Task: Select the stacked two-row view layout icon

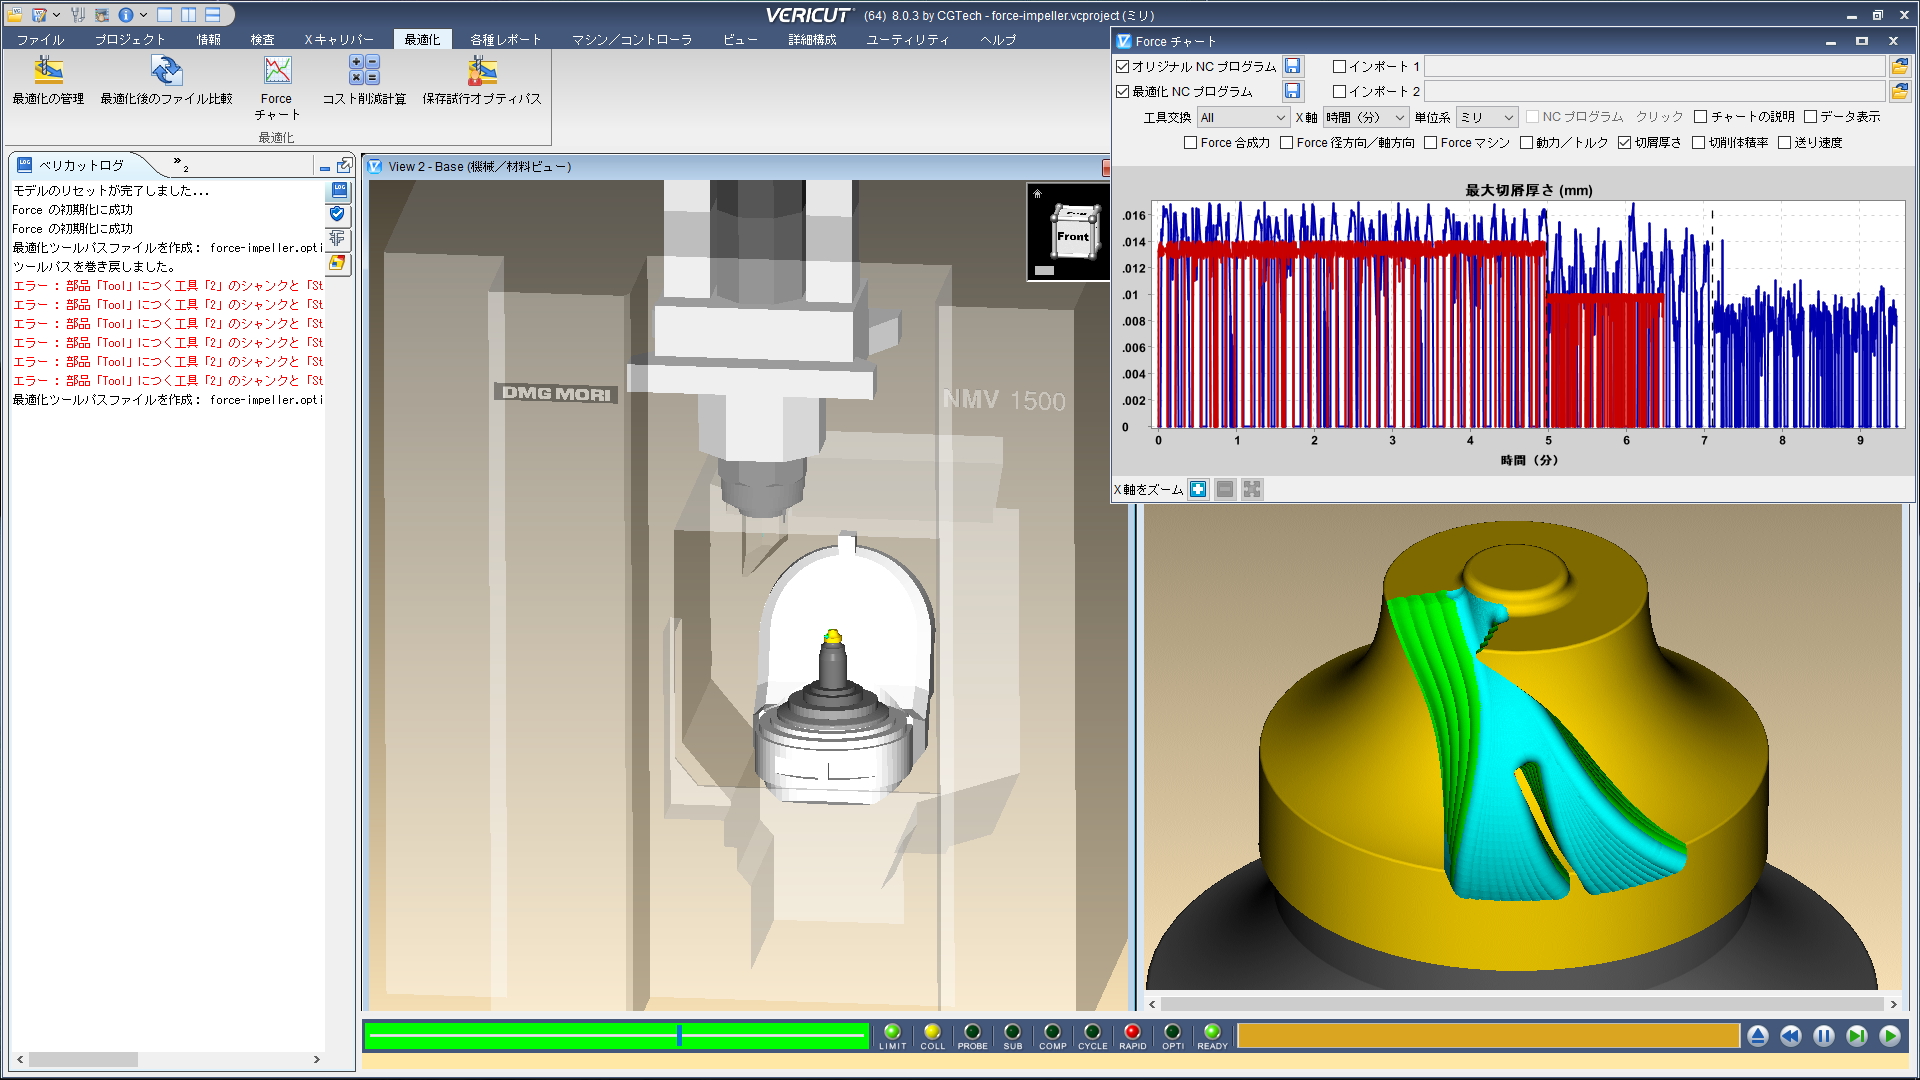Action: tap(213, 15)
